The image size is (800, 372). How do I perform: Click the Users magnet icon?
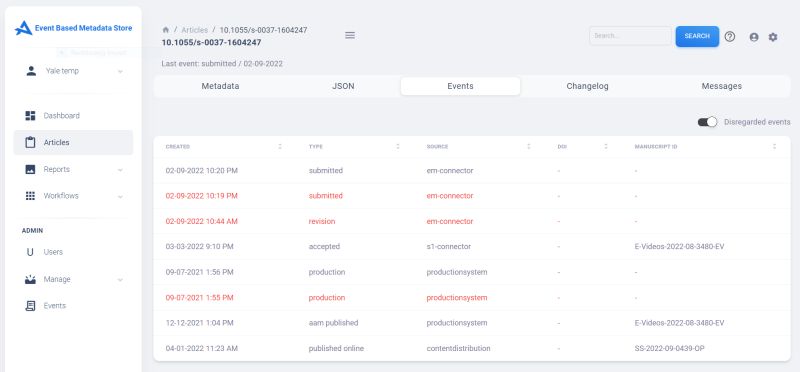[x=30, y=252]
